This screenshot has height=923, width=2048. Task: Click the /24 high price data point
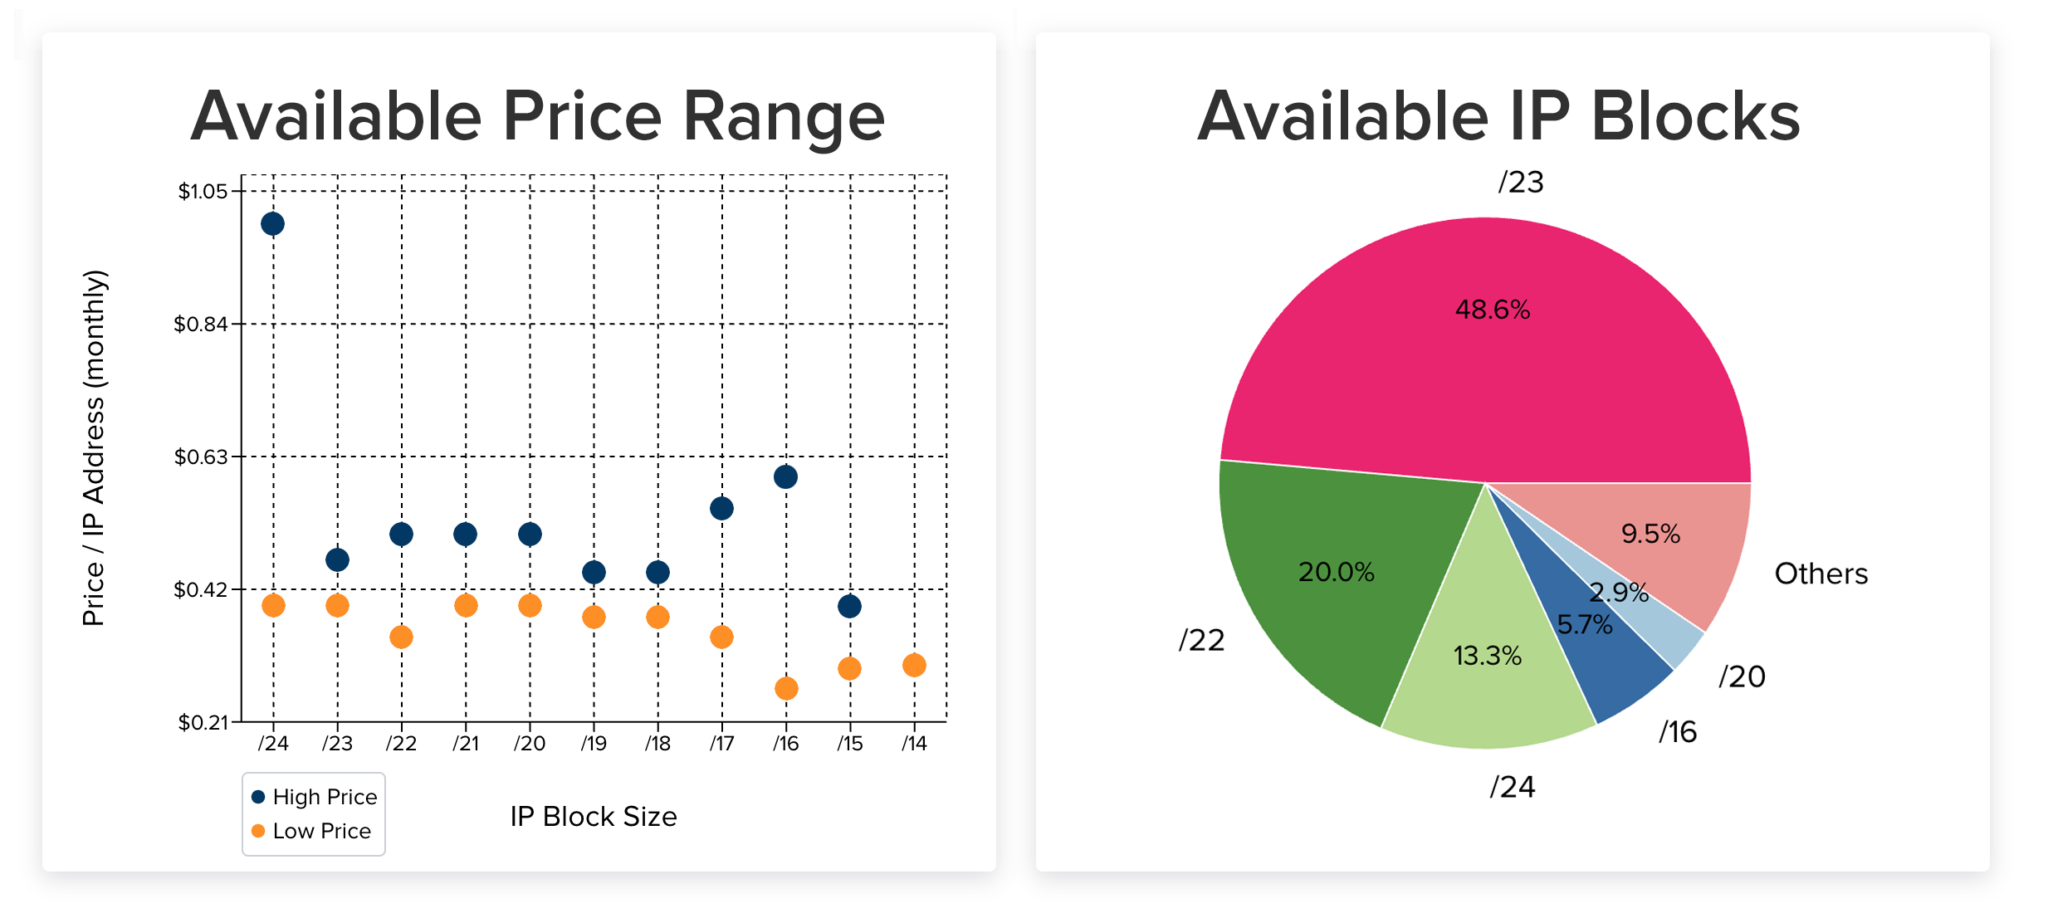point(272,224)
